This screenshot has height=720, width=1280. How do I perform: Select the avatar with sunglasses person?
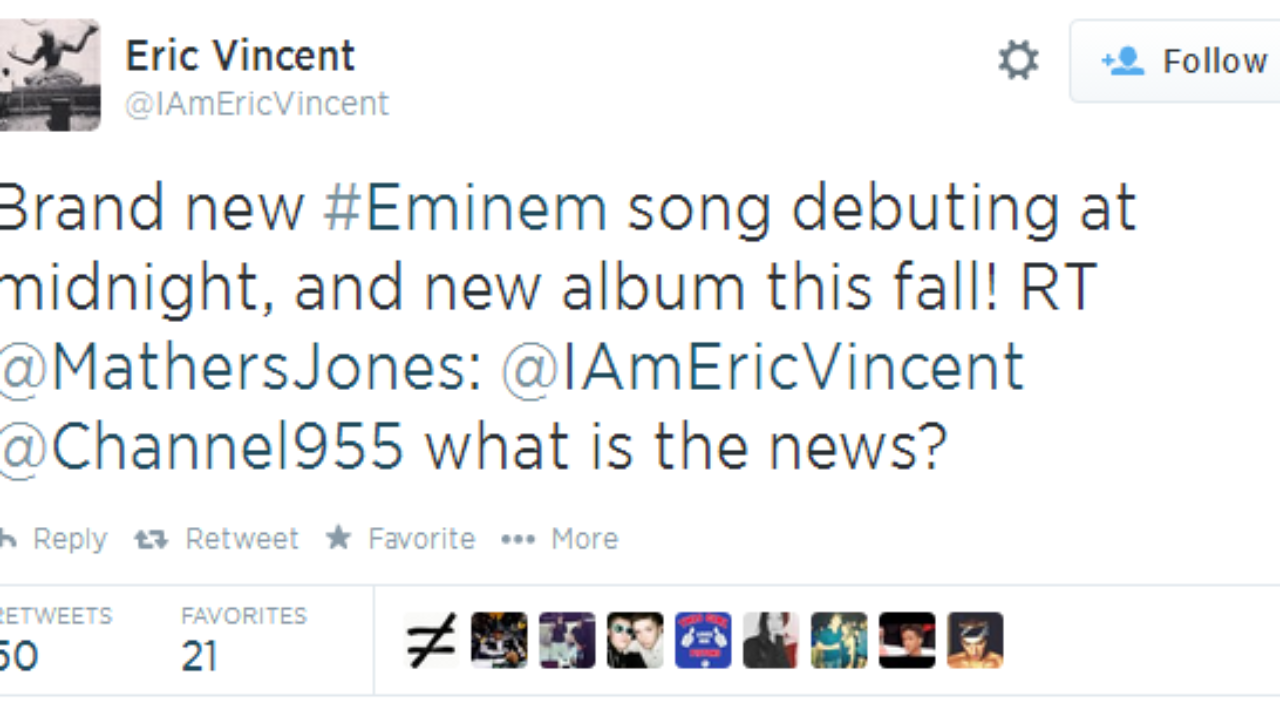[x=635, y=640]
